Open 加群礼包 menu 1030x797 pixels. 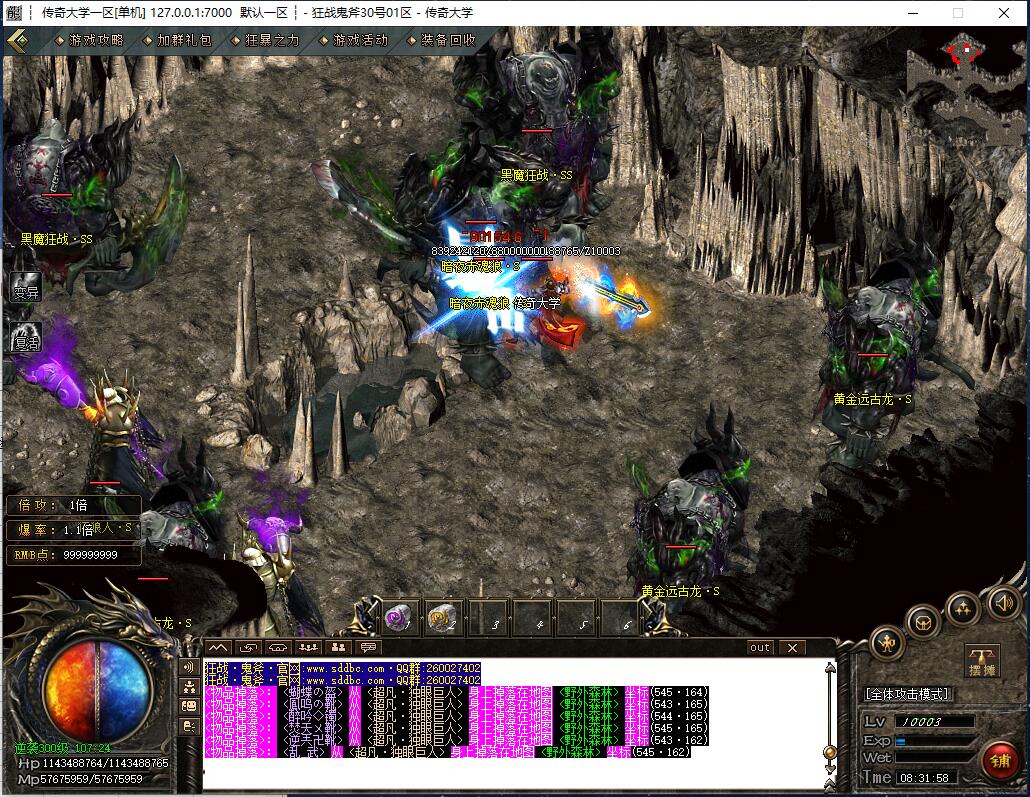(177, 41)
